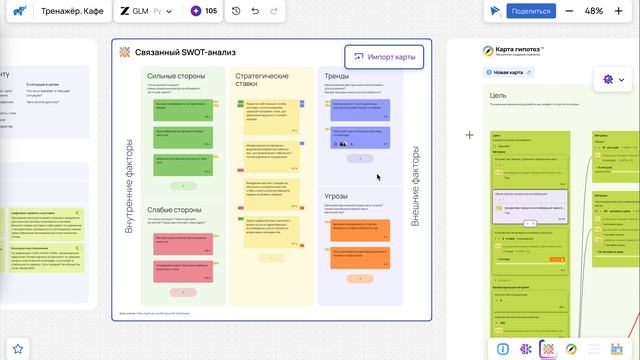The height and width of the screenshot is (360, 640).
Task: Select the first red card in 'Слабые стороны'
Action: [x=183, y=244]
